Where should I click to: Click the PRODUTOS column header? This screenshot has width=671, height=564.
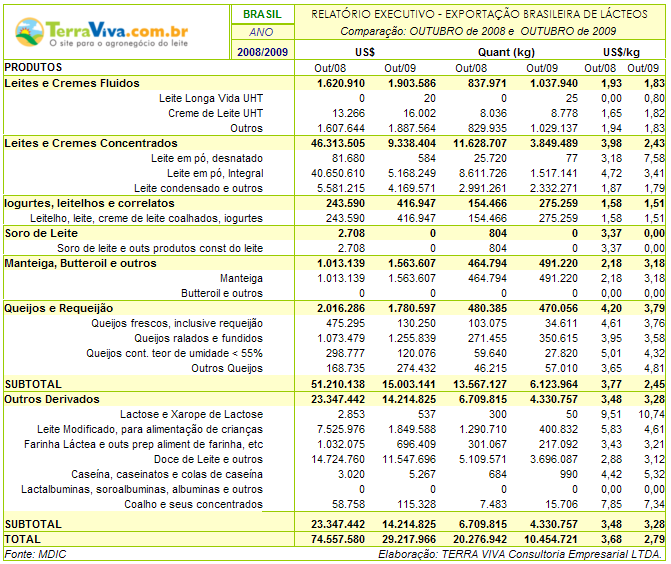click(33, 67)
